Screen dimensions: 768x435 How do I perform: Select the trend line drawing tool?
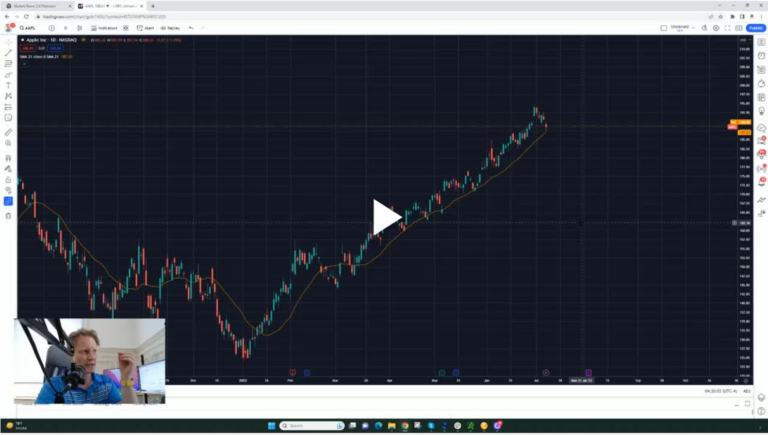click(8, 52)
